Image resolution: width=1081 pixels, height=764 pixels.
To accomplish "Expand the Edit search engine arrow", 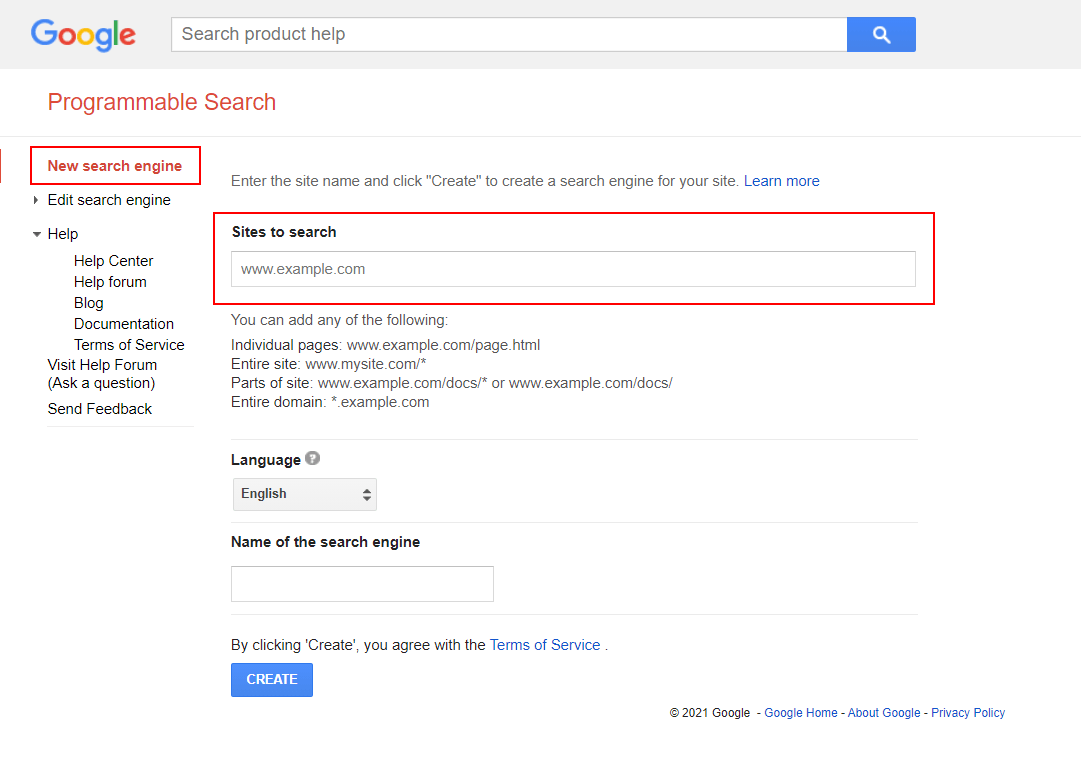I will click(x=36, y=200).
